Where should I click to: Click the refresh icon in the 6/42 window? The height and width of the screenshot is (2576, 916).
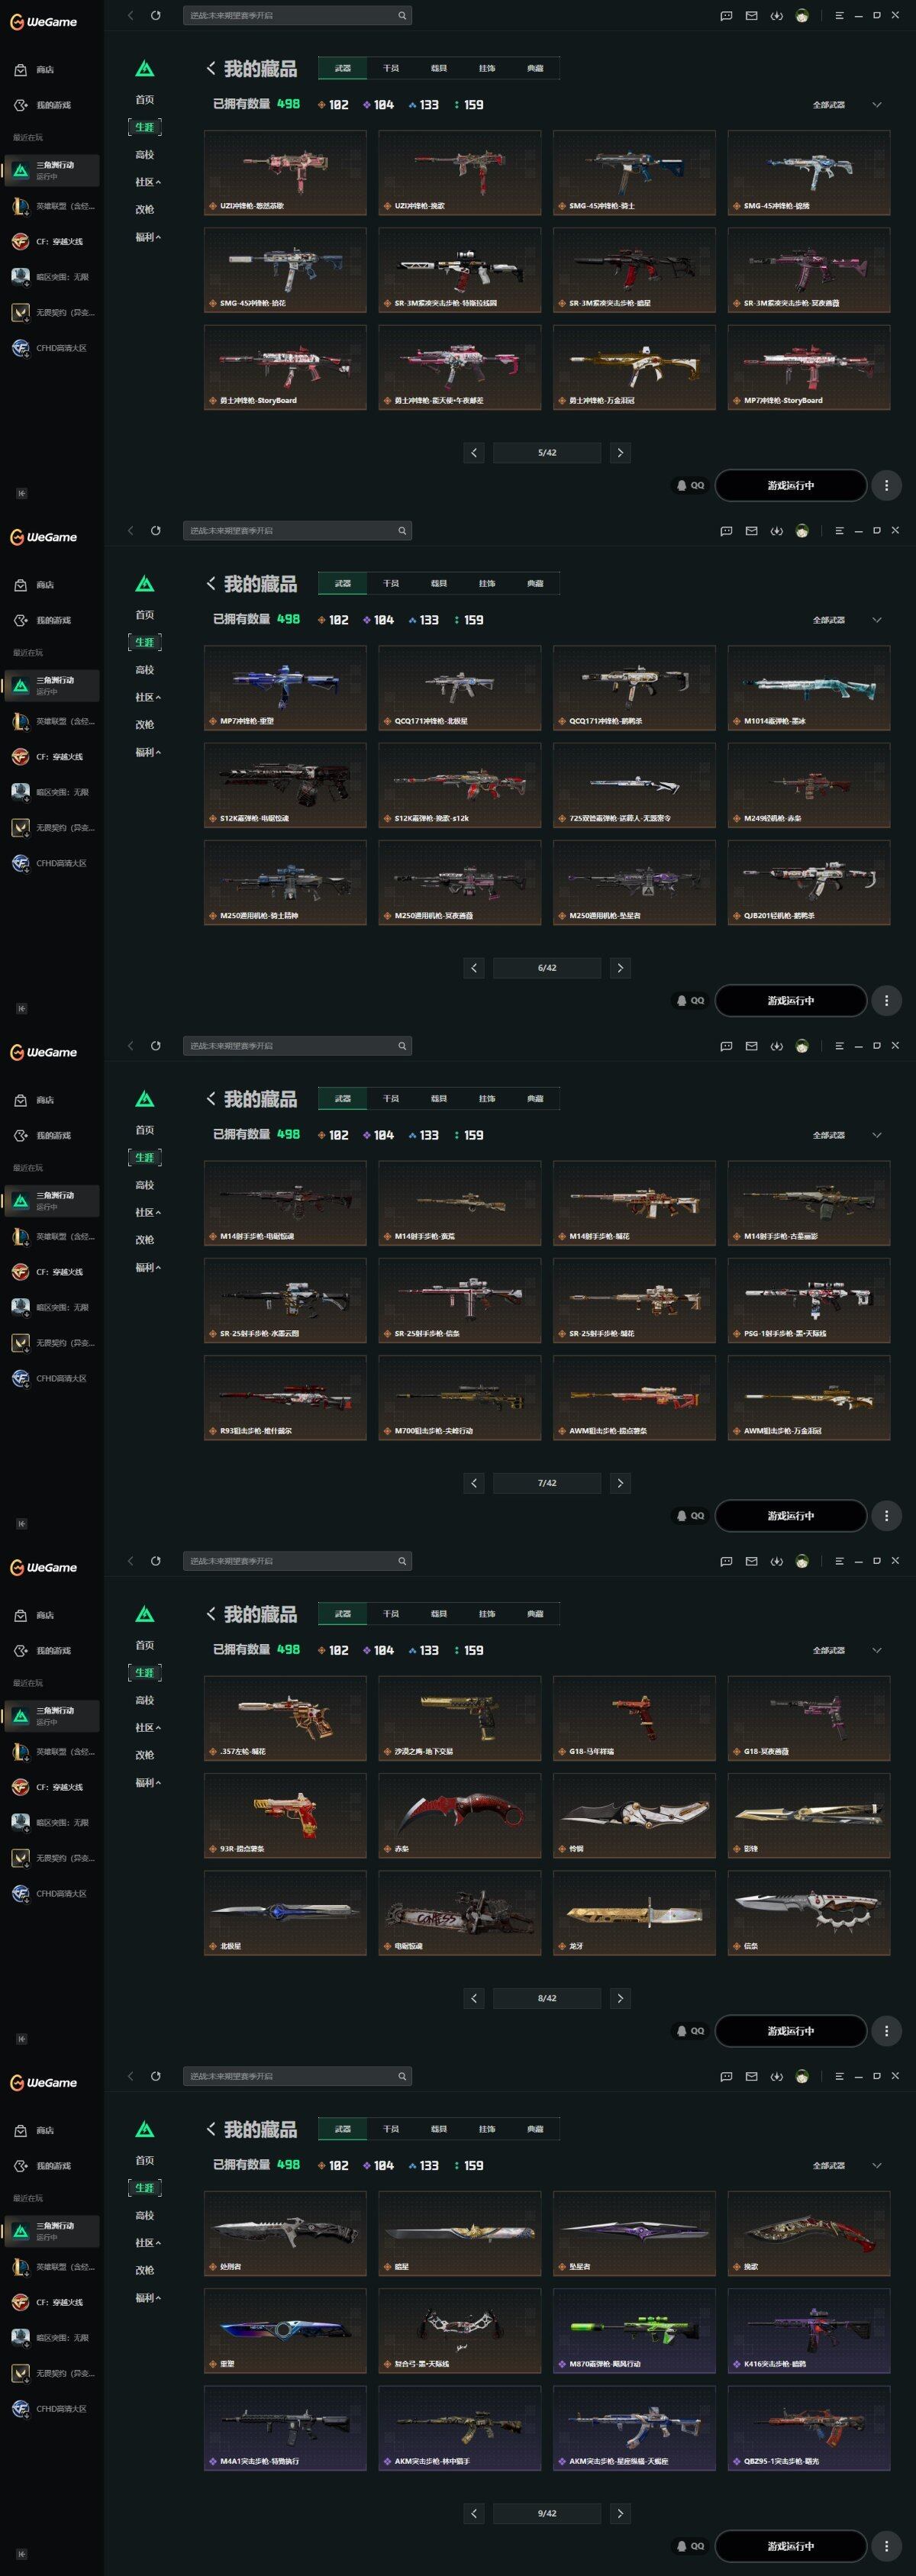[x=156, y=530]
